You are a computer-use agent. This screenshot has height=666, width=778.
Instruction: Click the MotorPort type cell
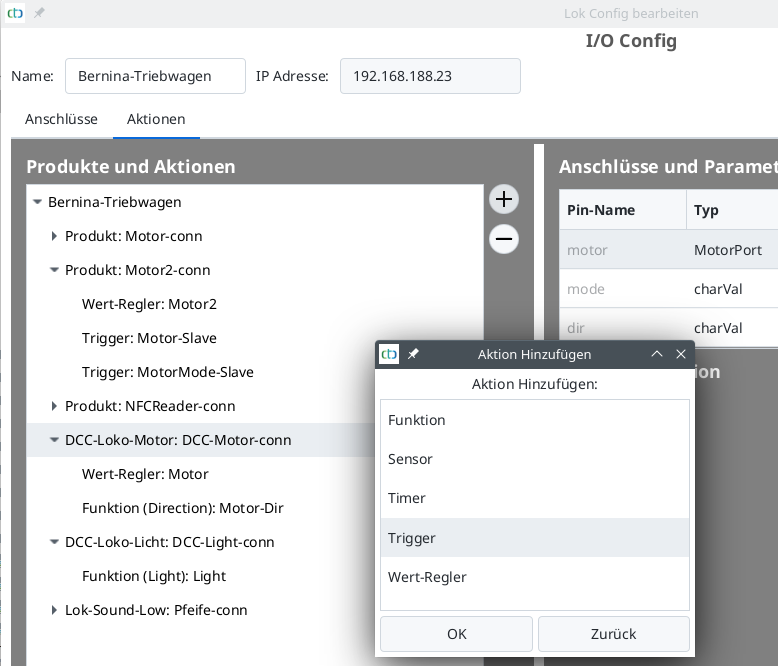[732, 250]
